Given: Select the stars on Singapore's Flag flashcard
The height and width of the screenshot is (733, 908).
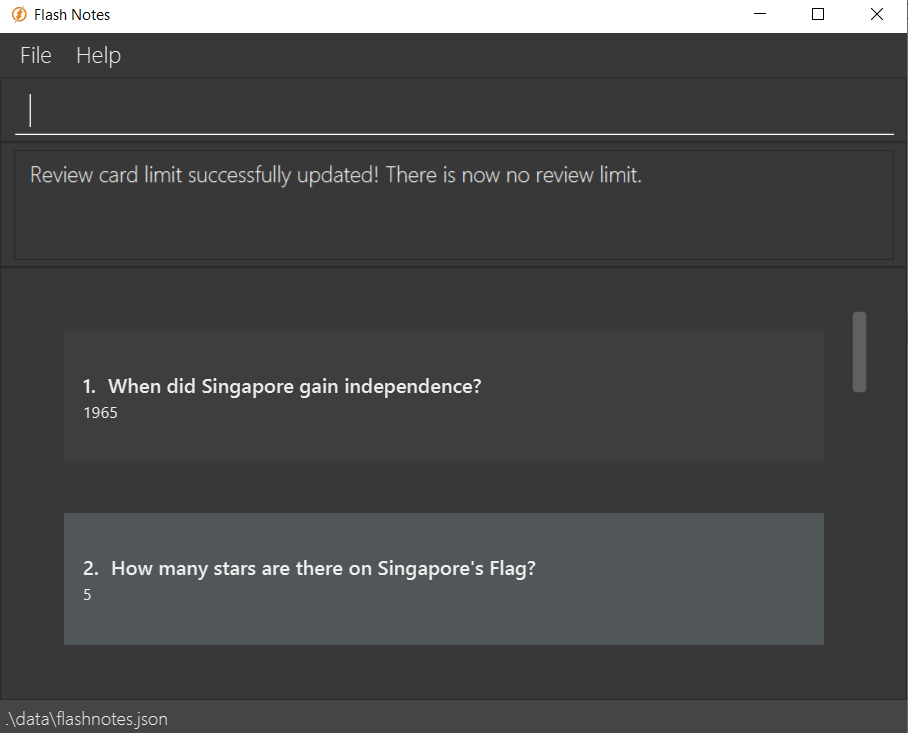Looking at the screenshot, I should (444, 579).
